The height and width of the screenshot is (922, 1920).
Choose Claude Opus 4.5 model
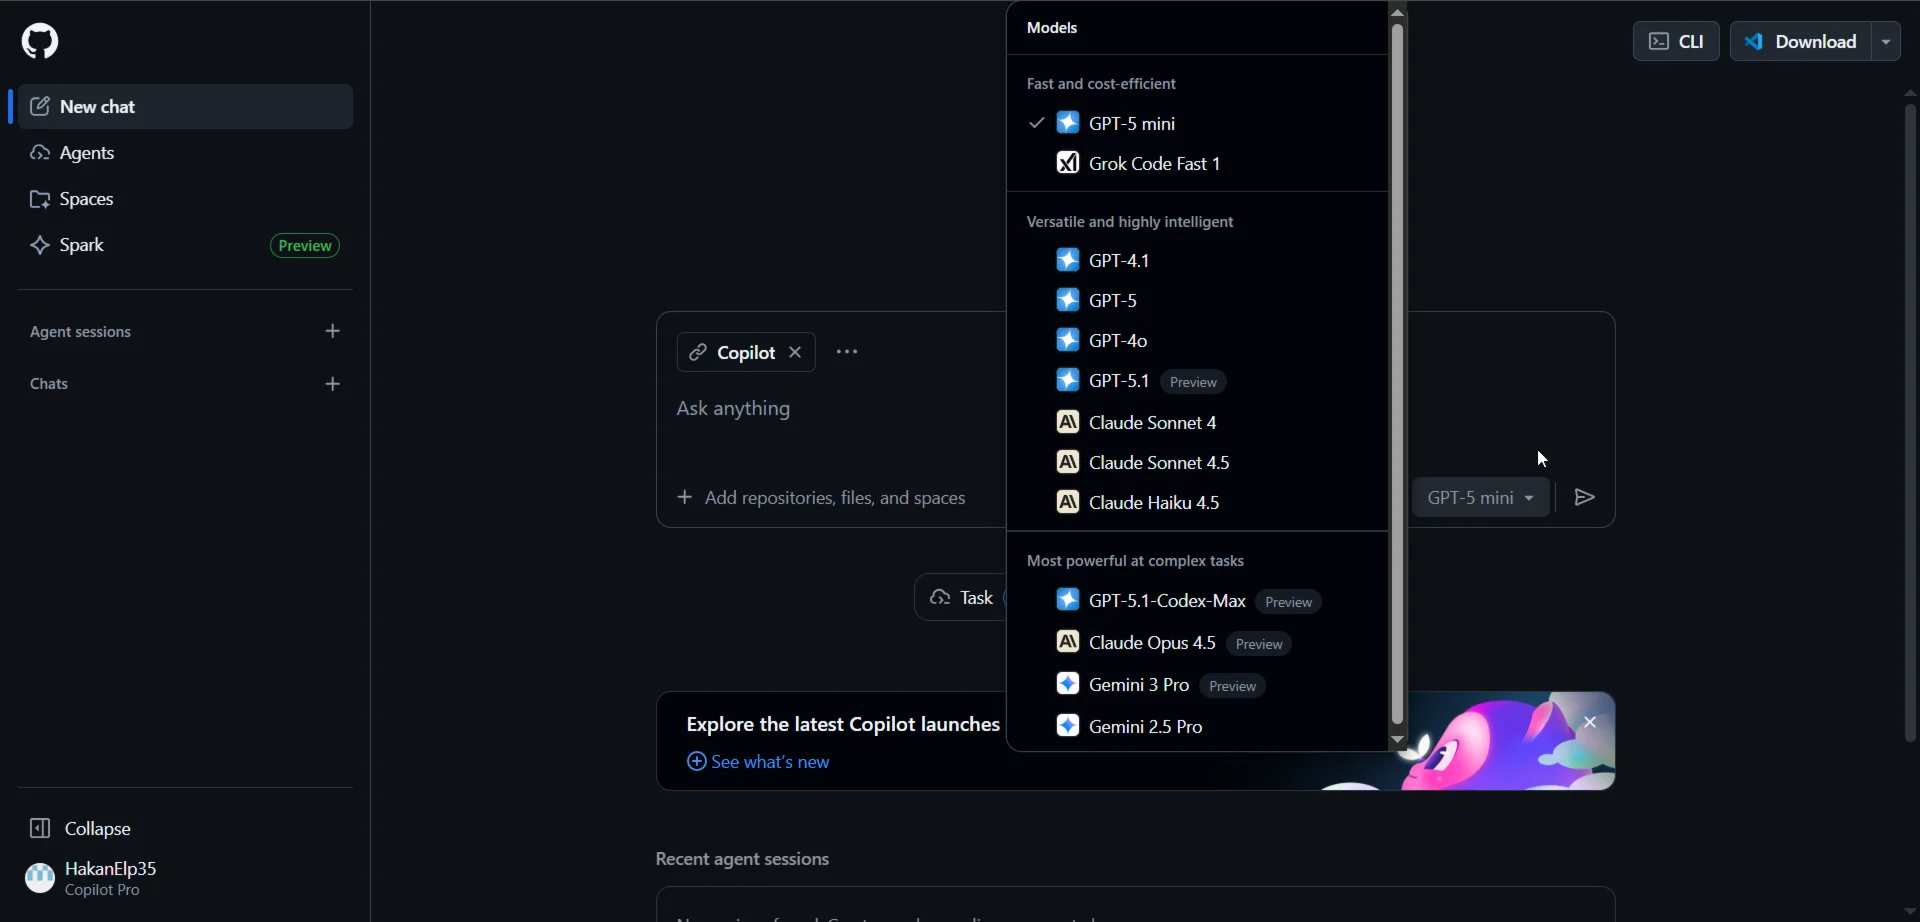[x=1197, y=643]
